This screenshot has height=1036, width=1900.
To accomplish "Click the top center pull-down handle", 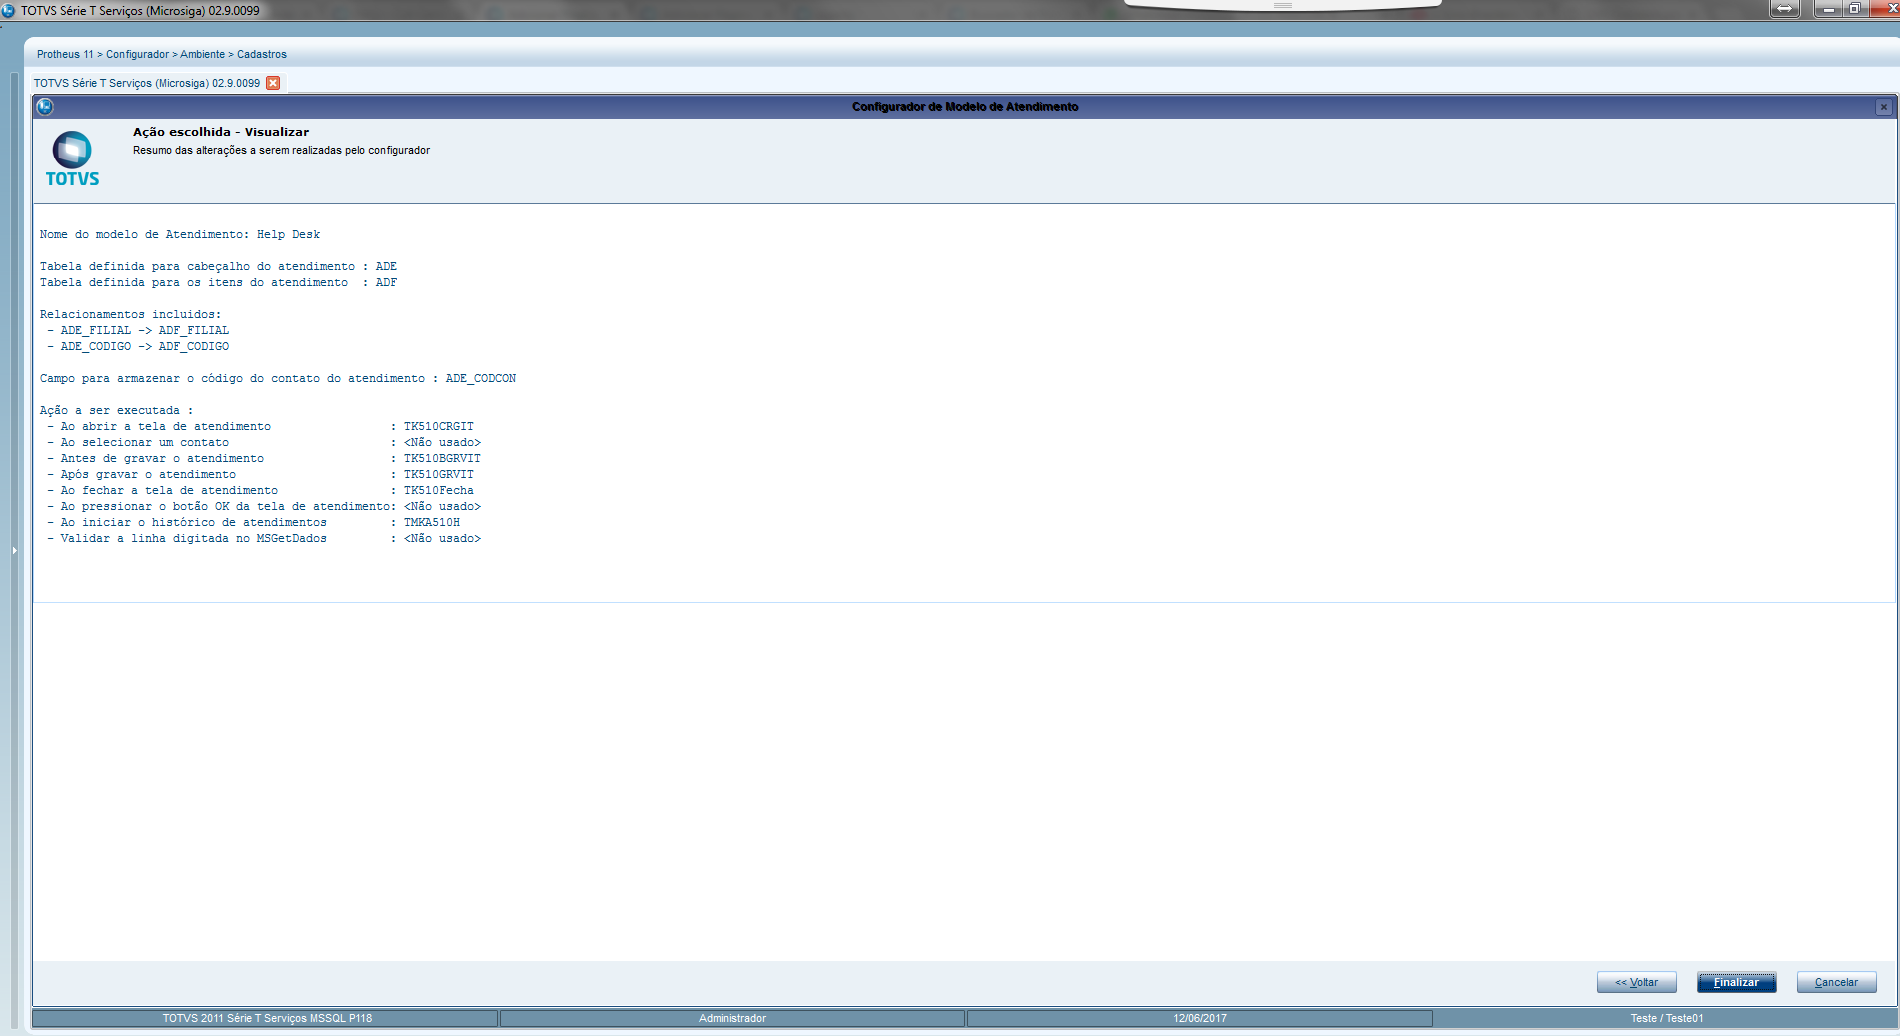I will coord(1283,5).
